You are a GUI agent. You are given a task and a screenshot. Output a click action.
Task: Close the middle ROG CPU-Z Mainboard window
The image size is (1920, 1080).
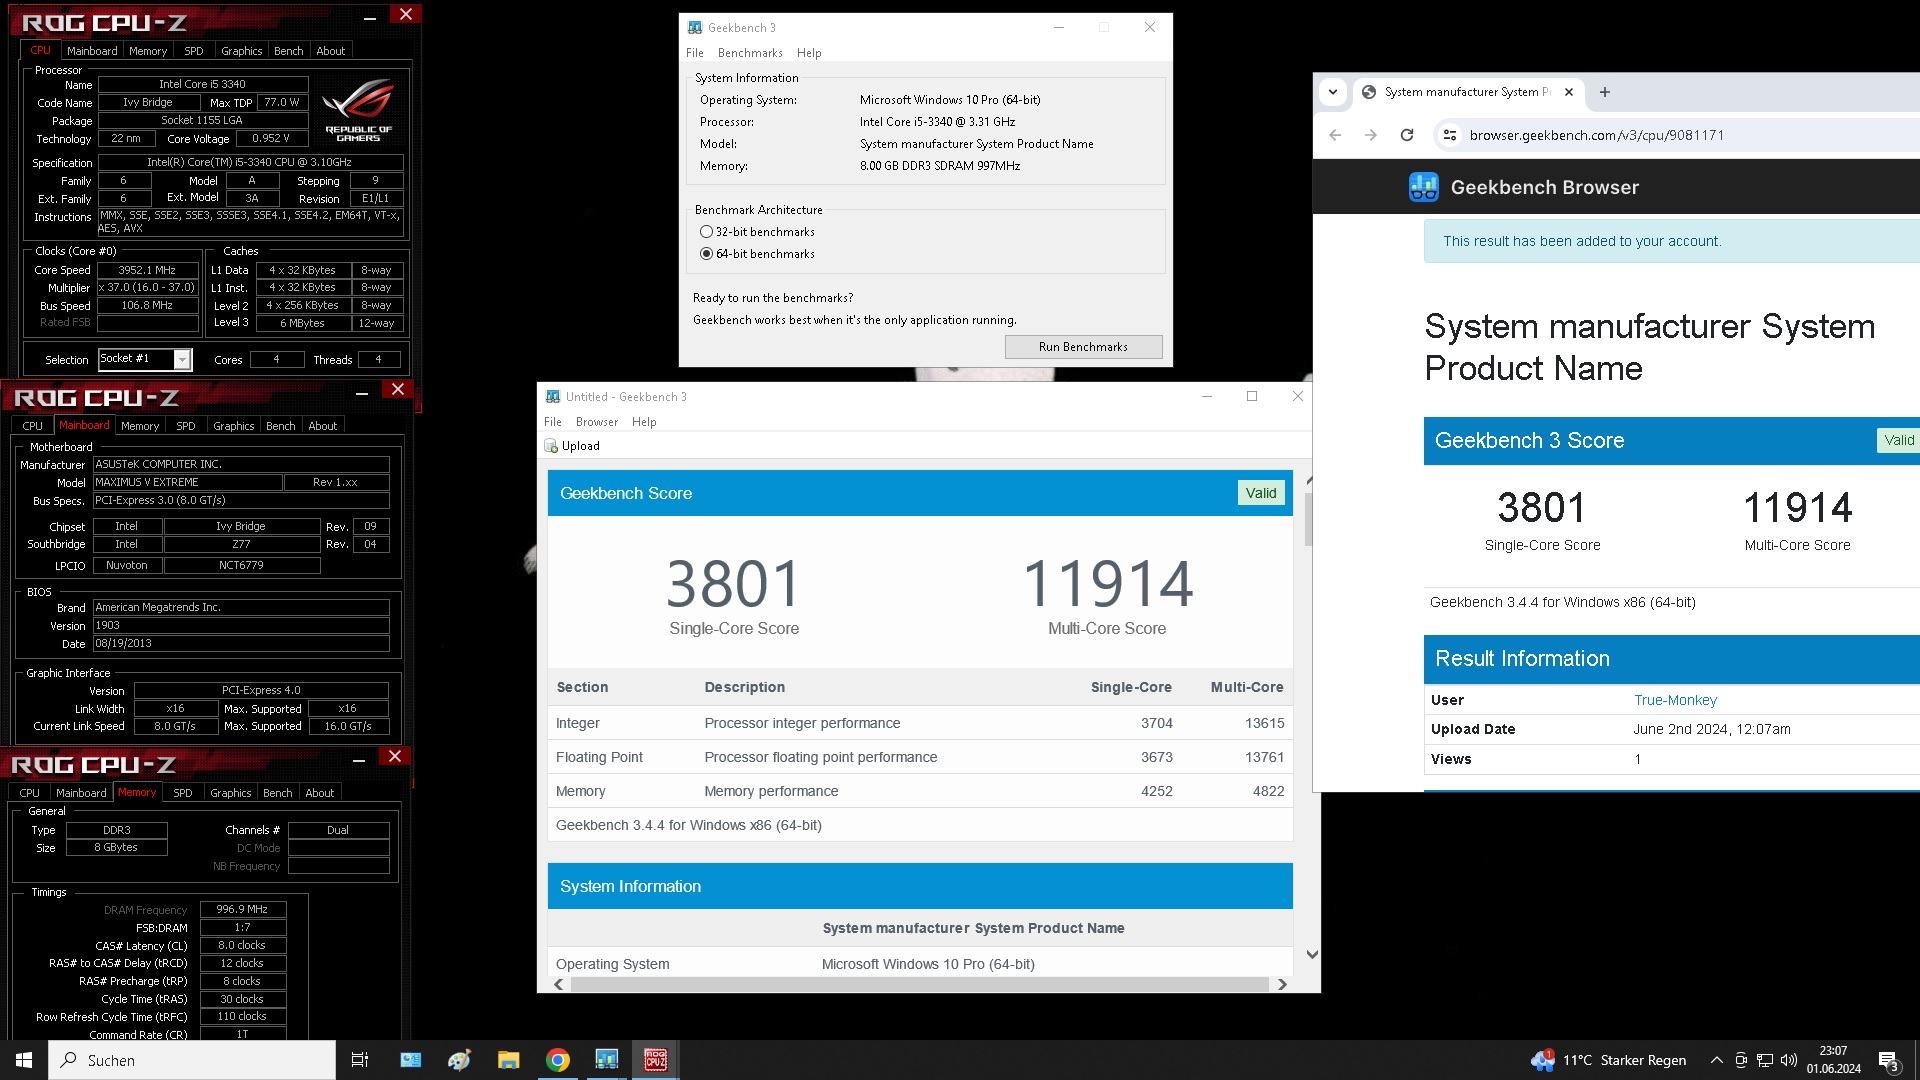[398, 390]
